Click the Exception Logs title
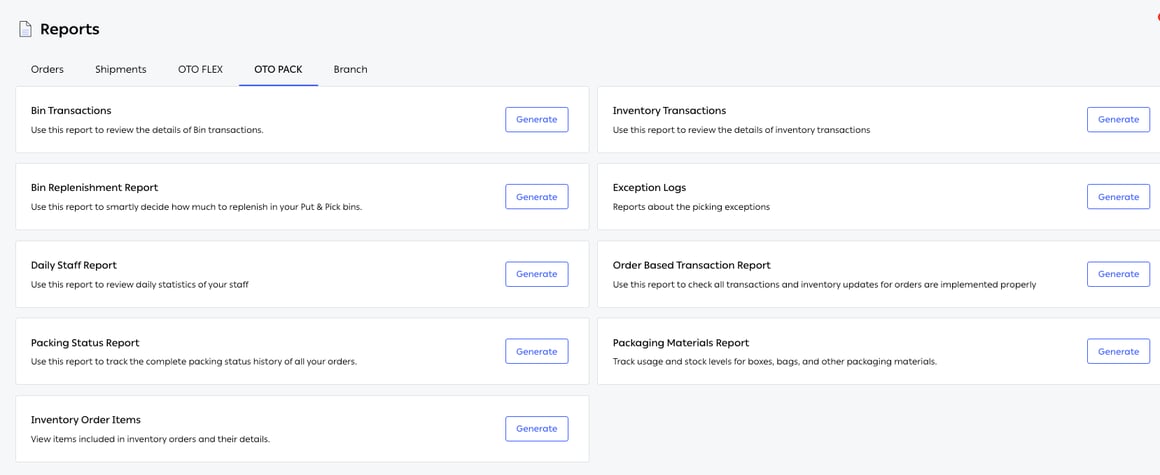The image size is (1160, 475). [x=650, y=188]
